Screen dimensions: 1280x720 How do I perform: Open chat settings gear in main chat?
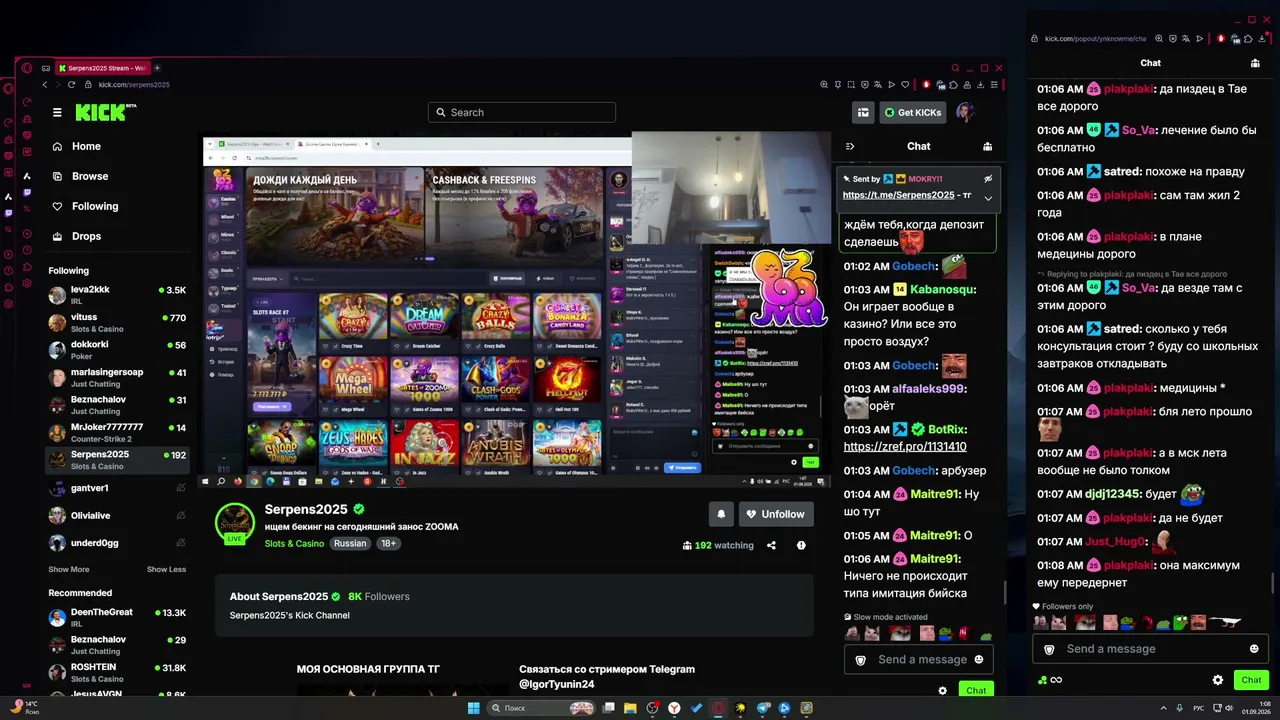click(942, 690)
